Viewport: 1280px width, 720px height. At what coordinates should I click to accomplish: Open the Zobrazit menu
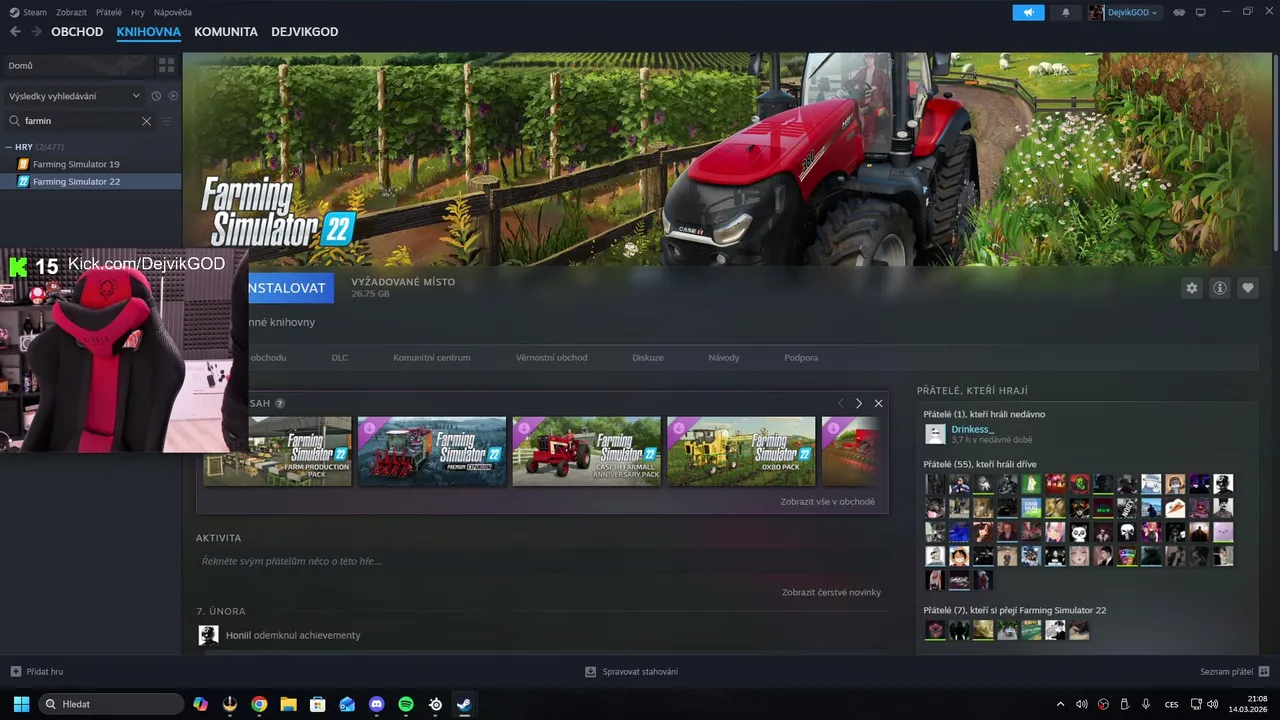tap(71, 12)
